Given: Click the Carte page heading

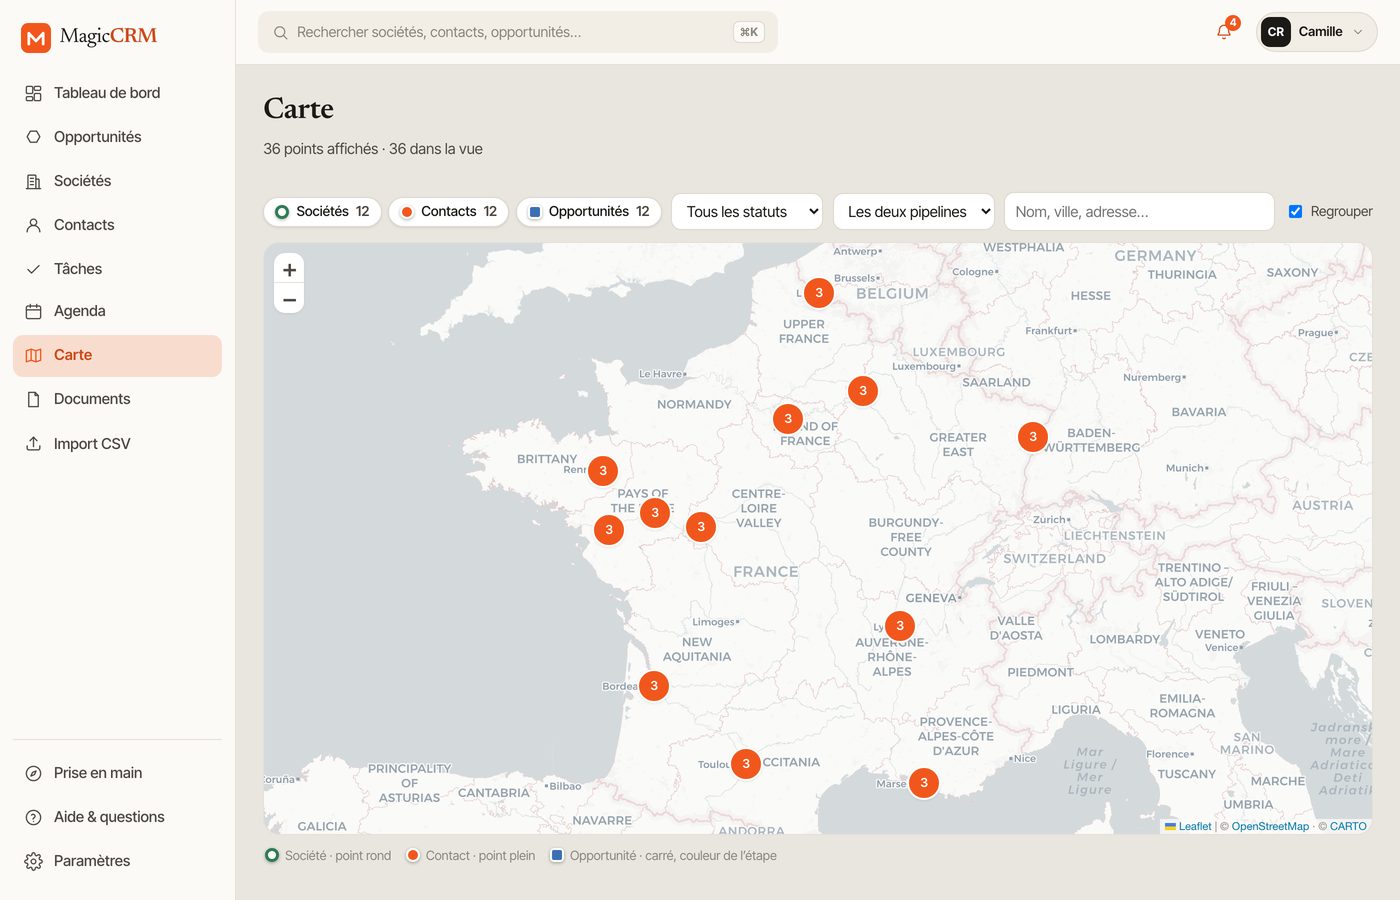Looking at the screenshot, I should (299, 108).
